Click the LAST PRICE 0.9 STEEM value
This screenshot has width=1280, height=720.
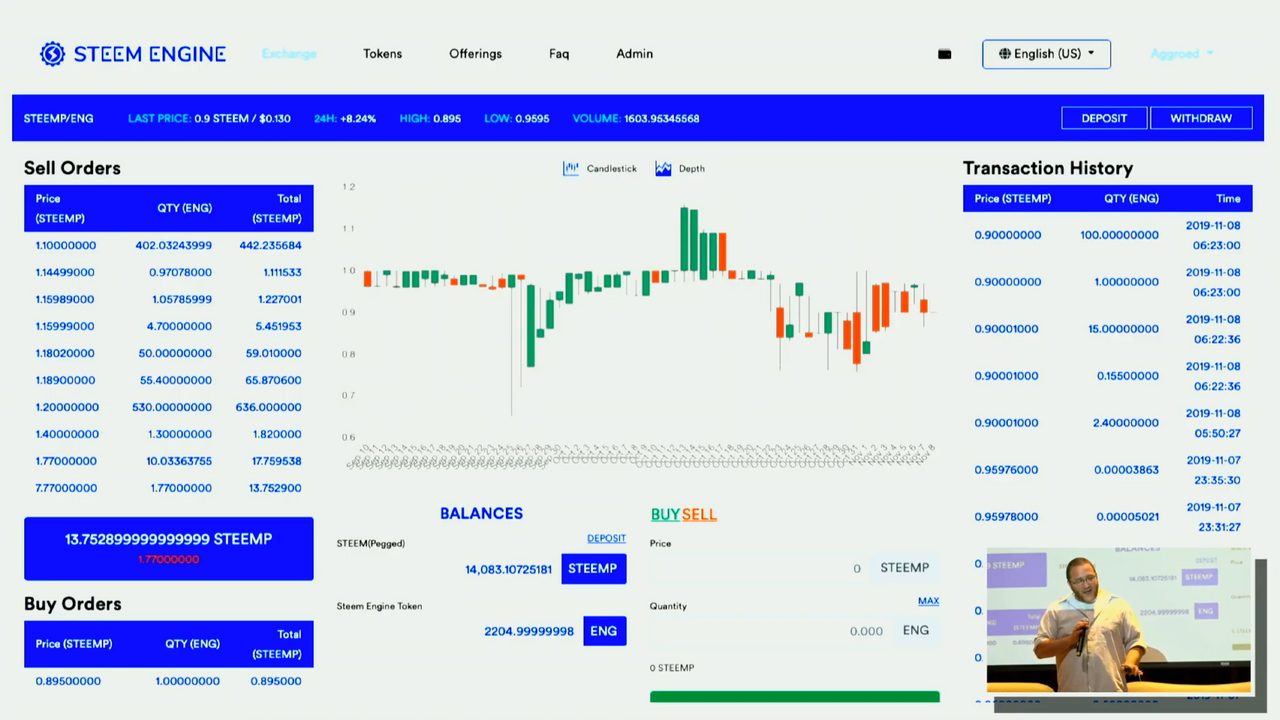point(209,118)
